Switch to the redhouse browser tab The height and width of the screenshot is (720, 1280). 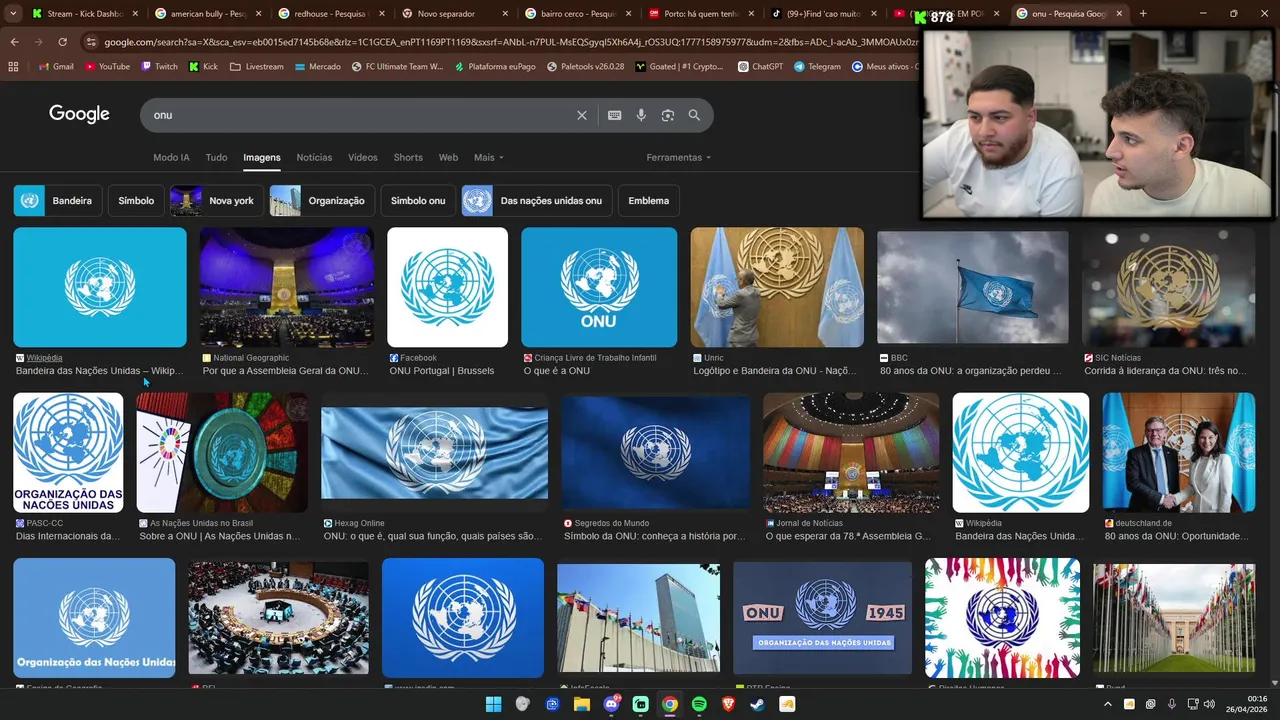point(329,14)
